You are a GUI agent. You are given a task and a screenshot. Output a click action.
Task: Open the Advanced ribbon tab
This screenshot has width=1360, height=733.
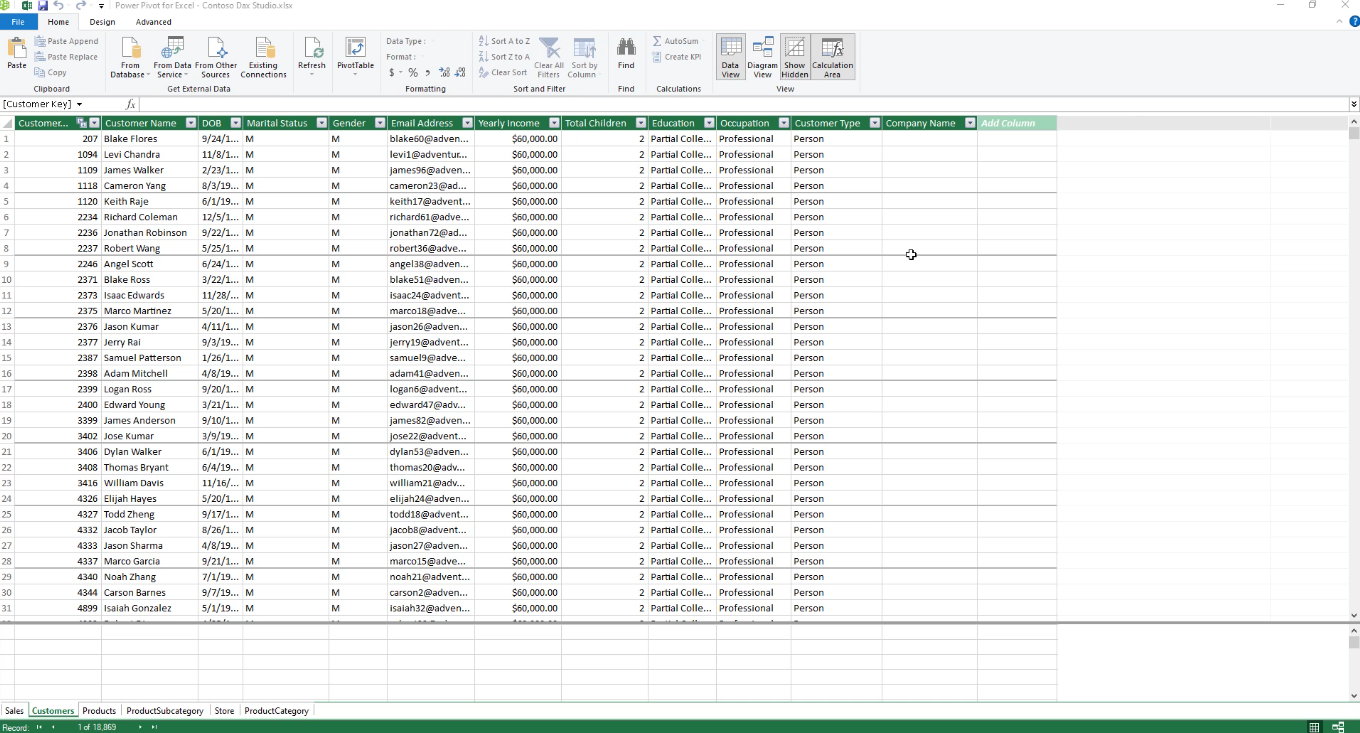tap(153, 22)
